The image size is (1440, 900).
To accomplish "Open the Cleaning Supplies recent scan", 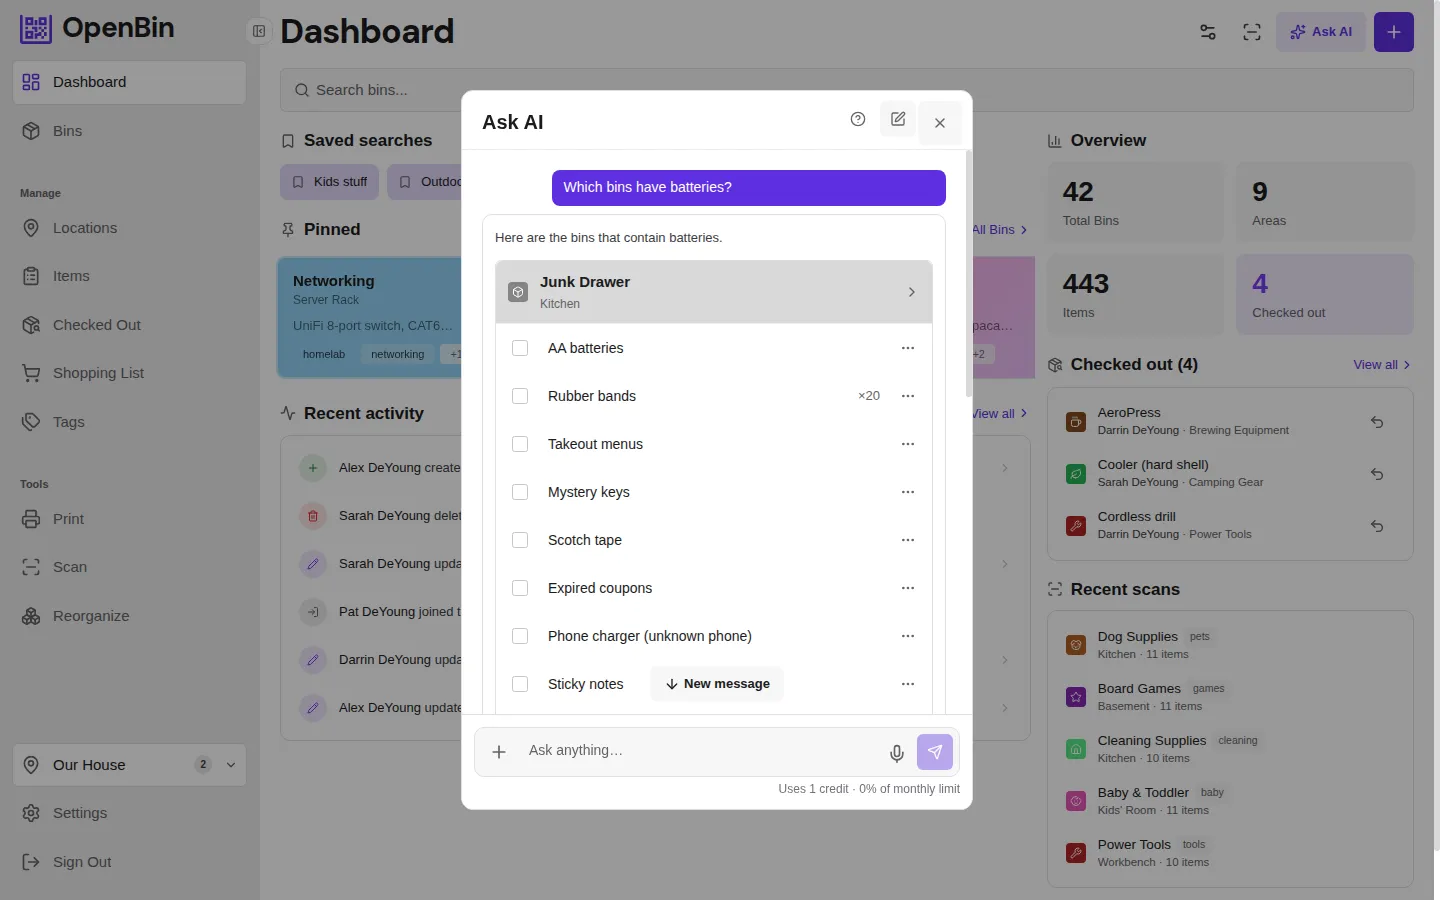I will pos(1230,749).
